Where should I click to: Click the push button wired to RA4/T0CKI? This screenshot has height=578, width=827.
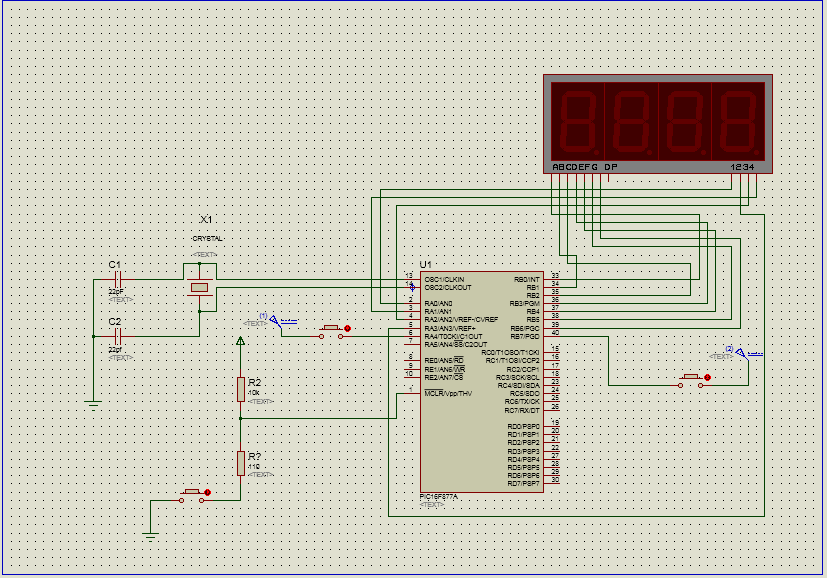point(331,332)
